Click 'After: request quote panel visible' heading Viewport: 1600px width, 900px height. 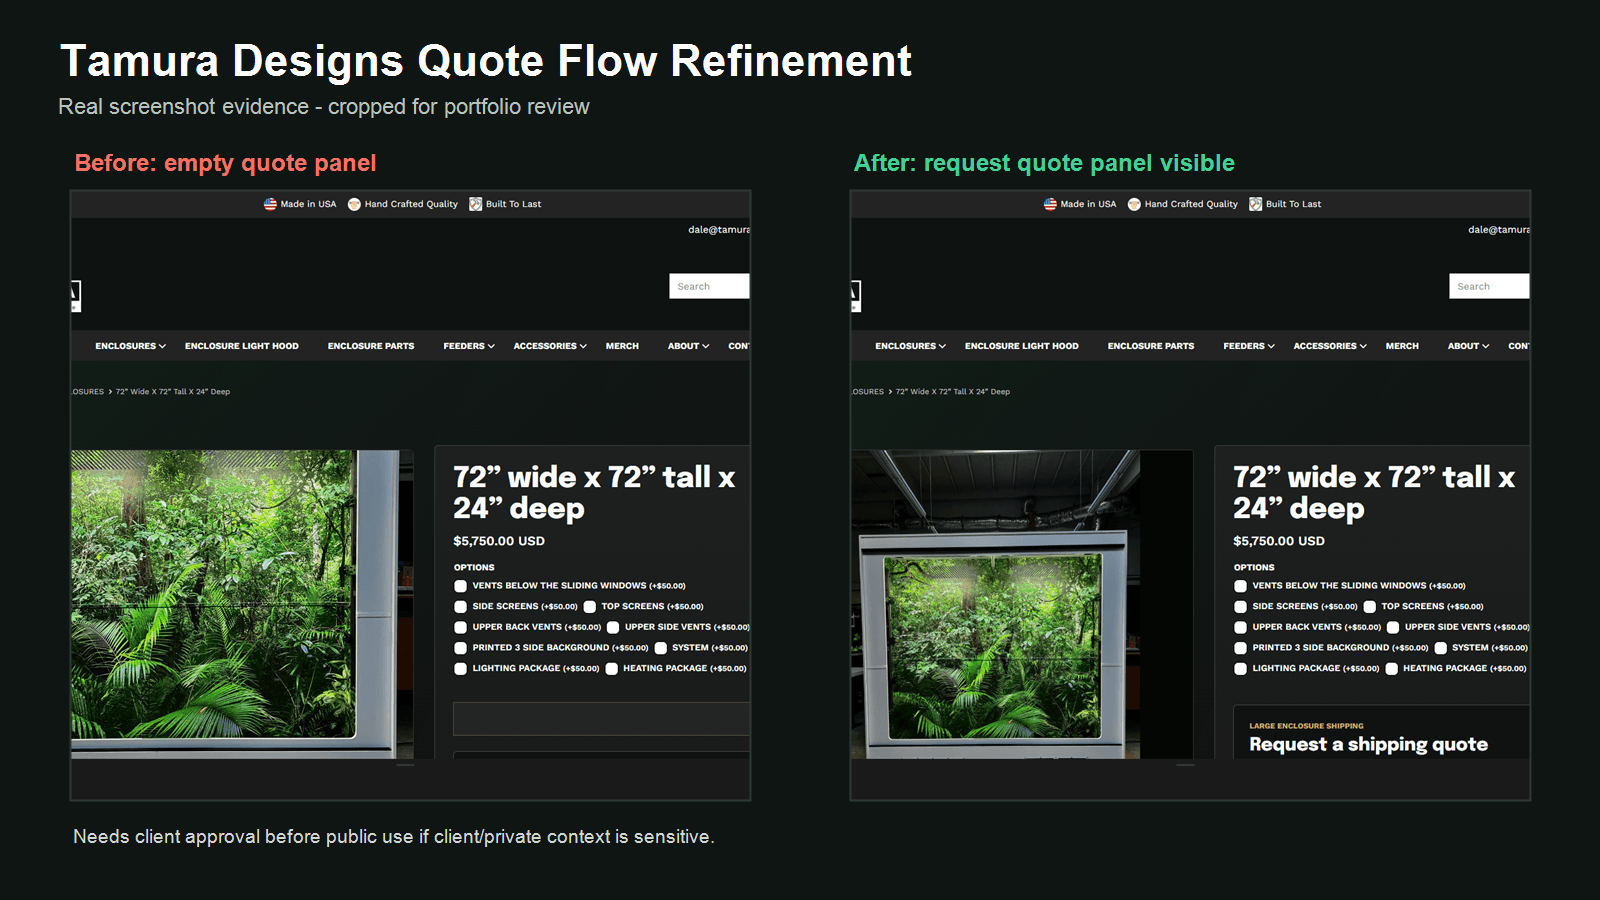click(x=1044, y=163)
